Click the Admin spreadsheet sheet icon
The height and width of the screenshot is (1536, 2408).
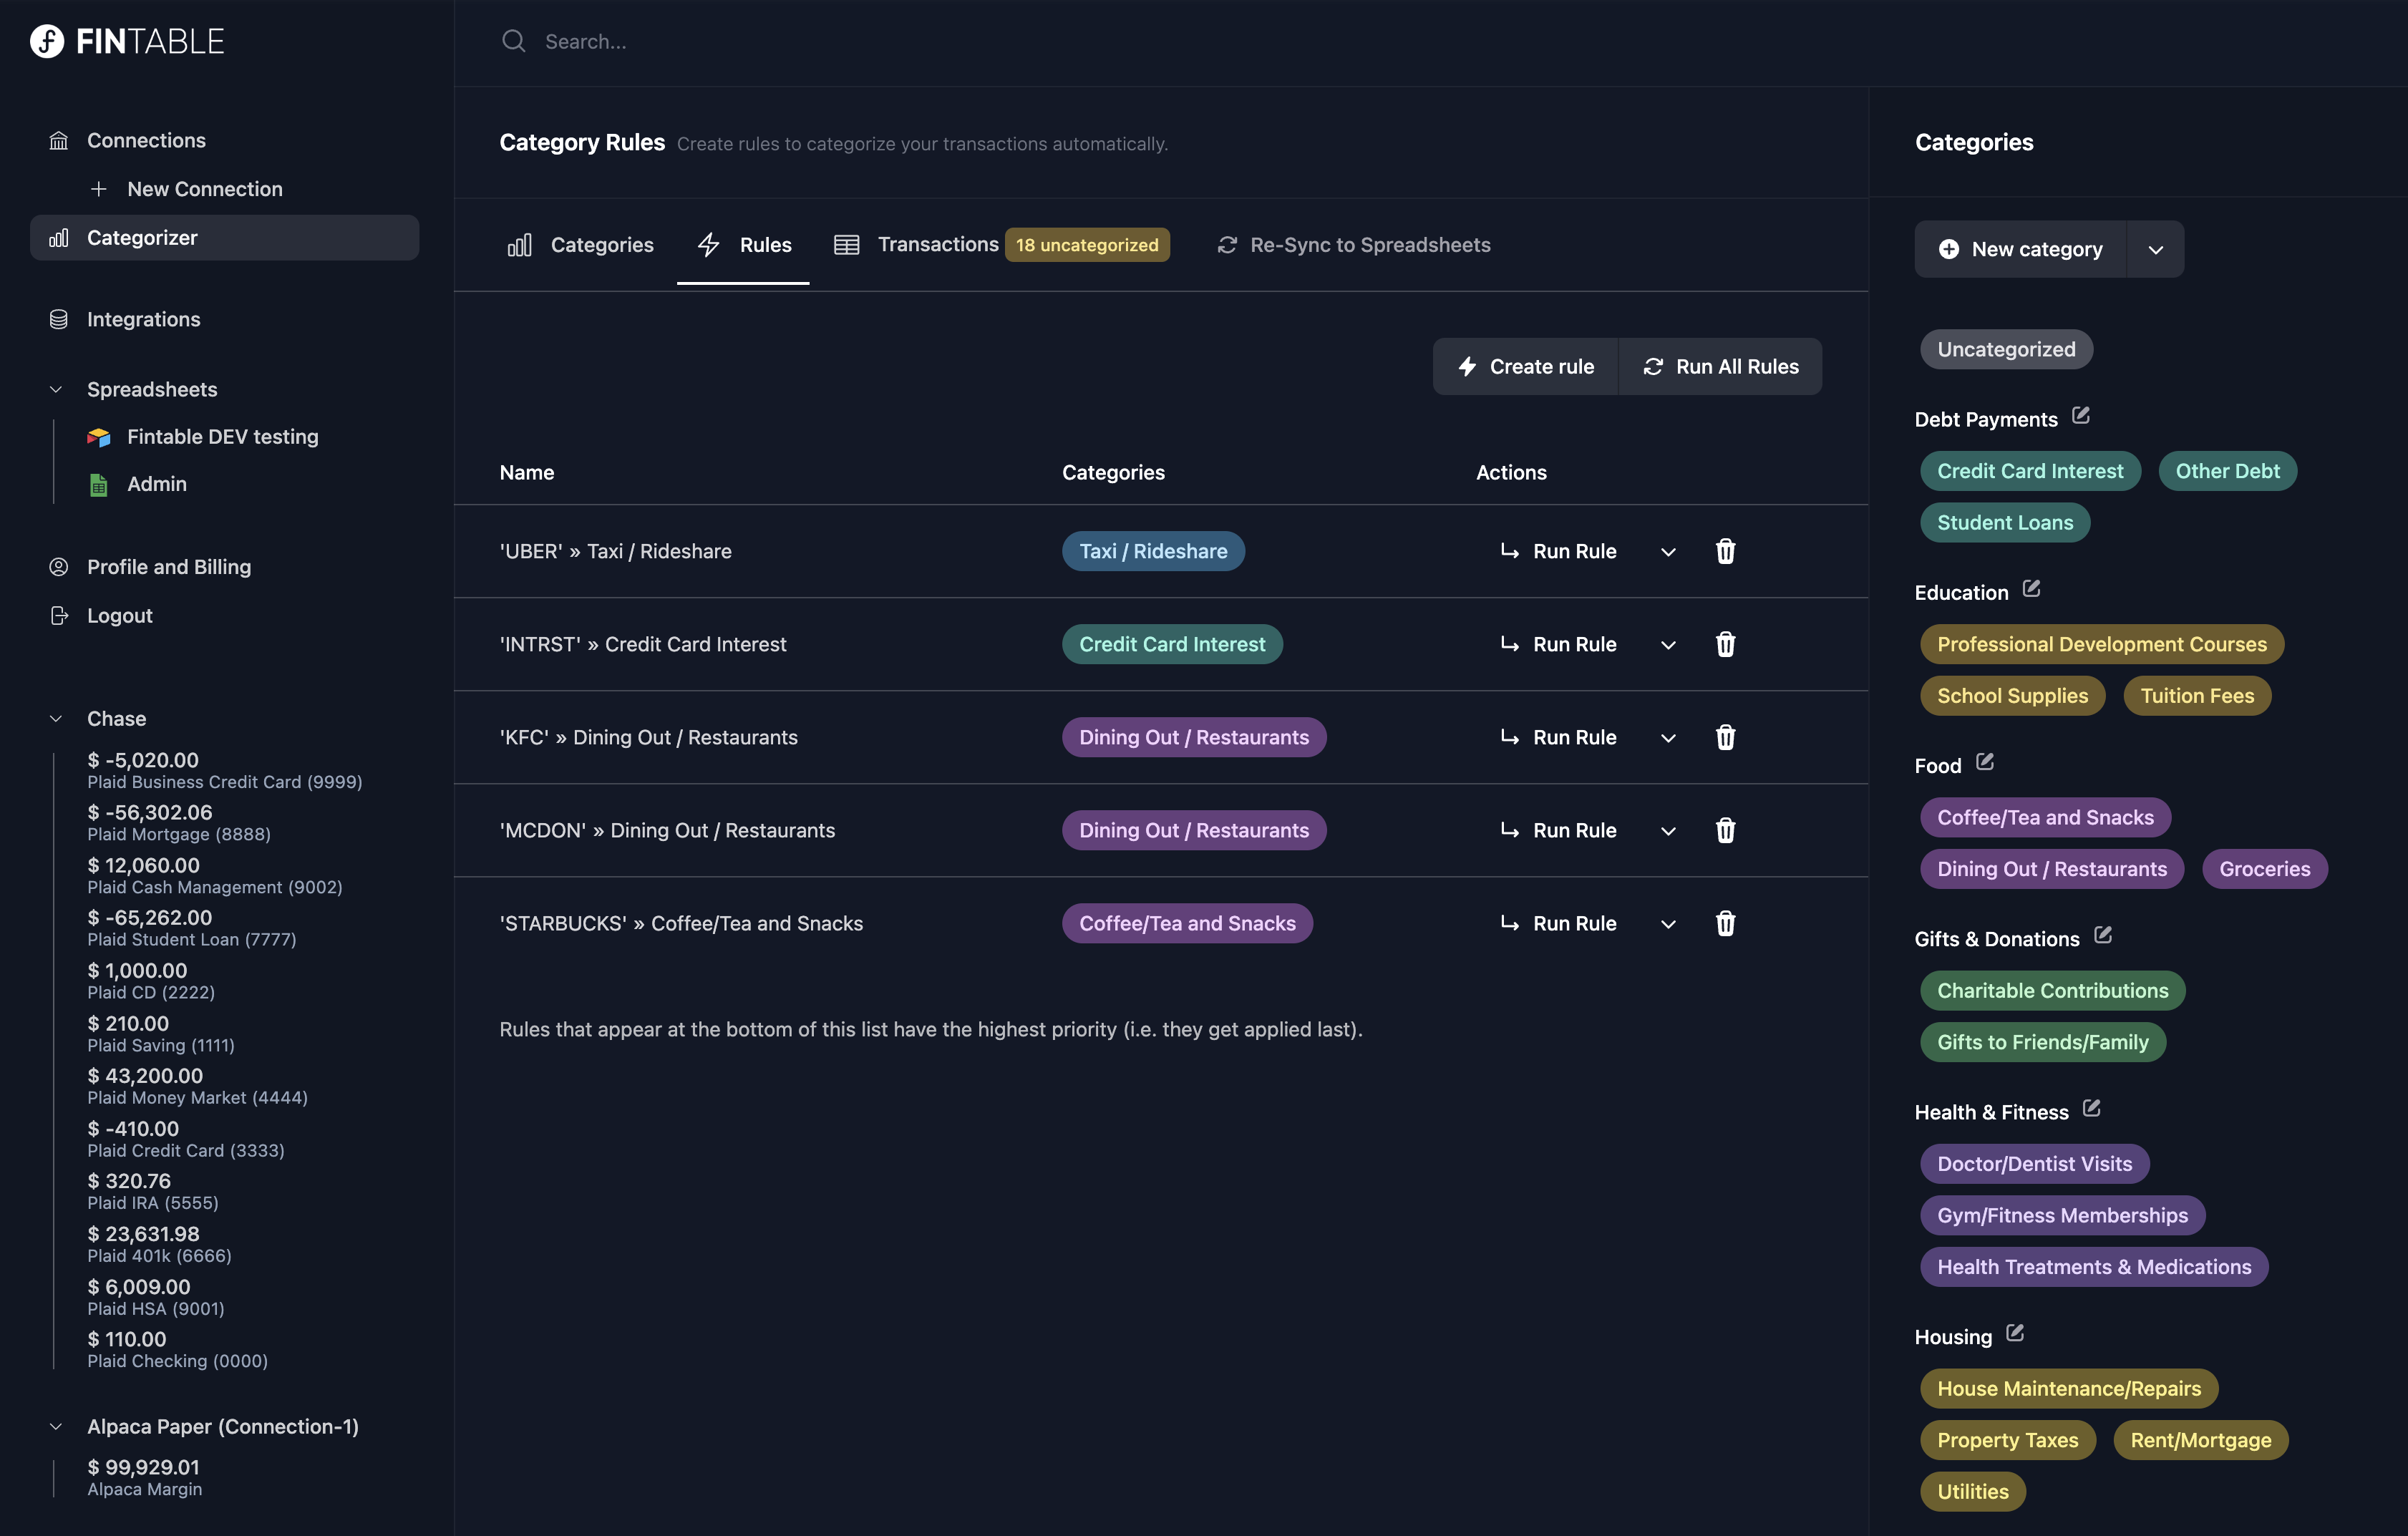[x=98, y=484]
